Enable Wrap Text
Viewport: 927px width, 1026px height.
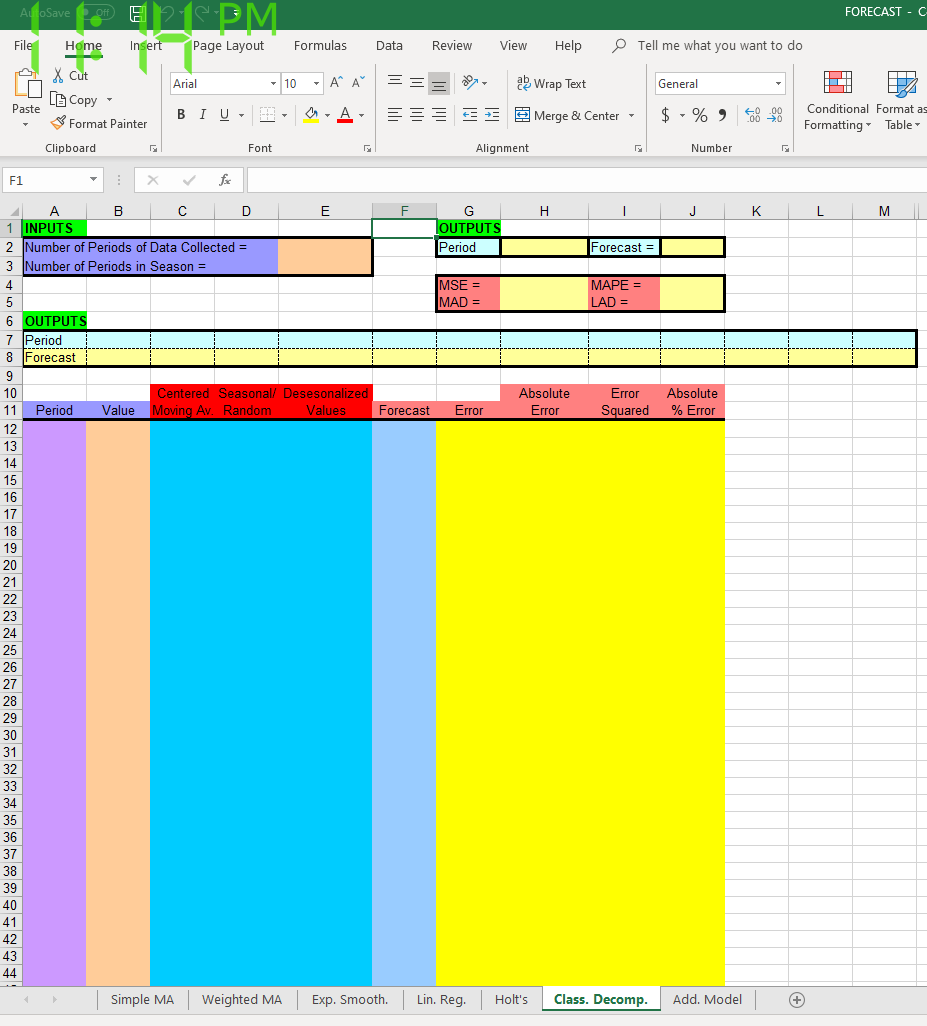click(551, 83)
